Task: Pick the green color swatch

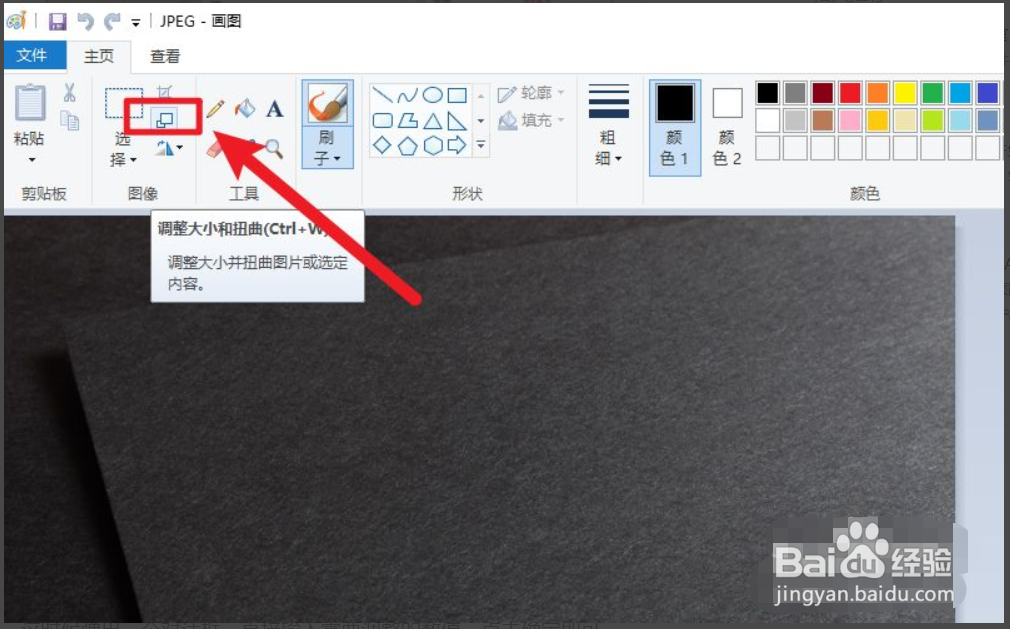Action: click(933, 93)
